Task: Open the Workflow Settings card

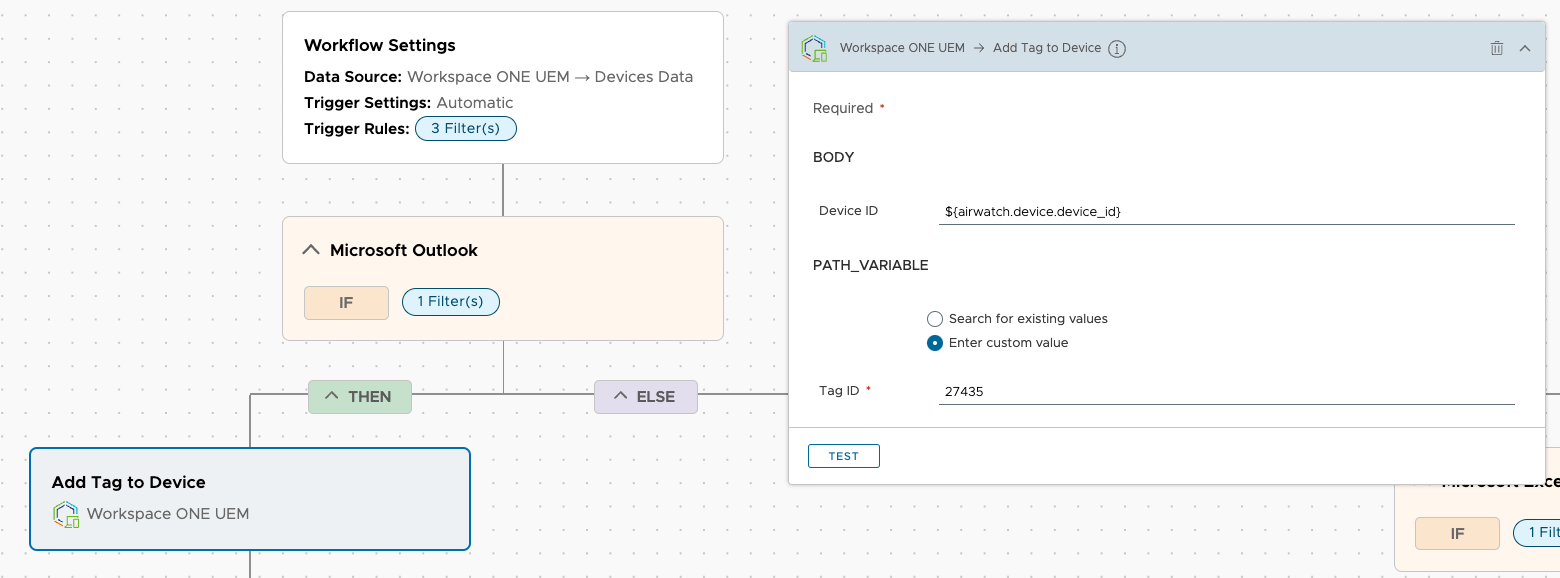Action: click(503, 87)
